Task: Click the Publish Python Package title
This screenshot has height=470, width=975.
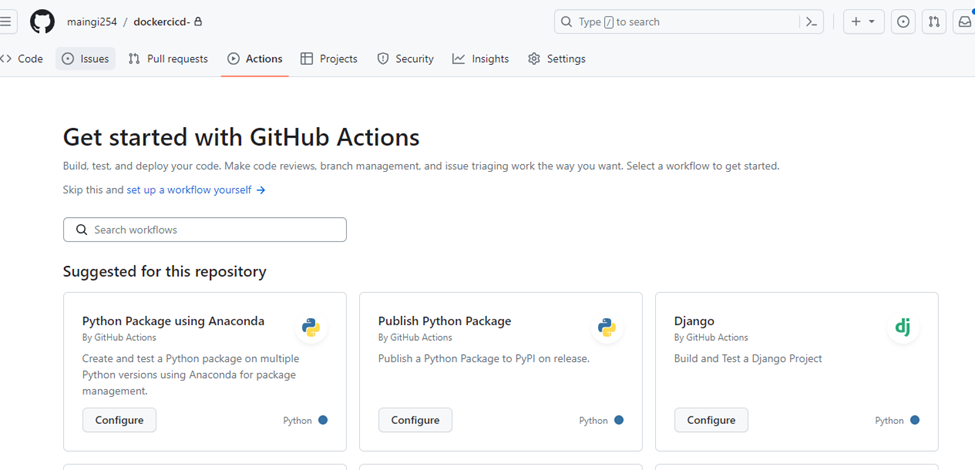Action: tap(445, 321)
